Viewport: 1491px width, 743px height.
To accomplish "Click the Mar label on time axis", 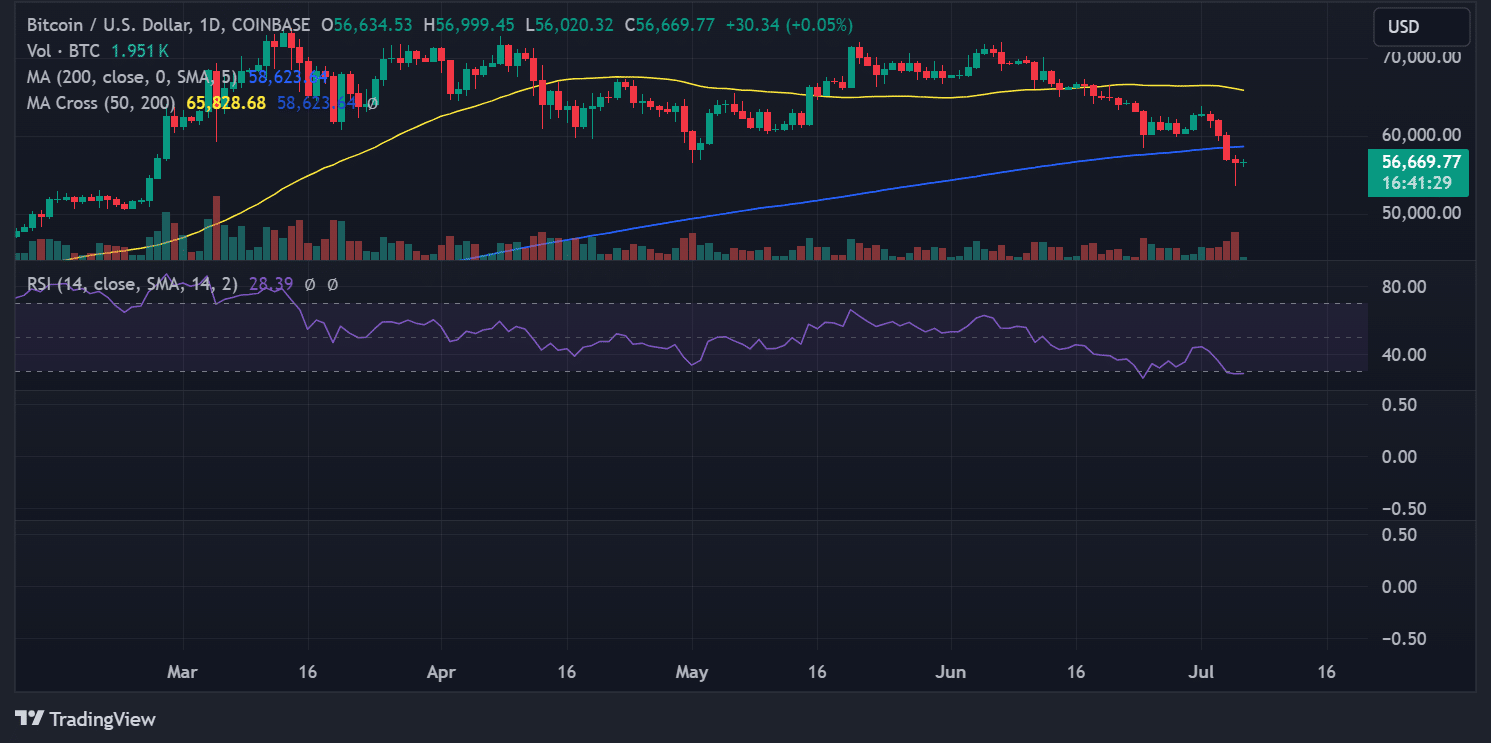I will pyautogui.click(x=182, y=672).
